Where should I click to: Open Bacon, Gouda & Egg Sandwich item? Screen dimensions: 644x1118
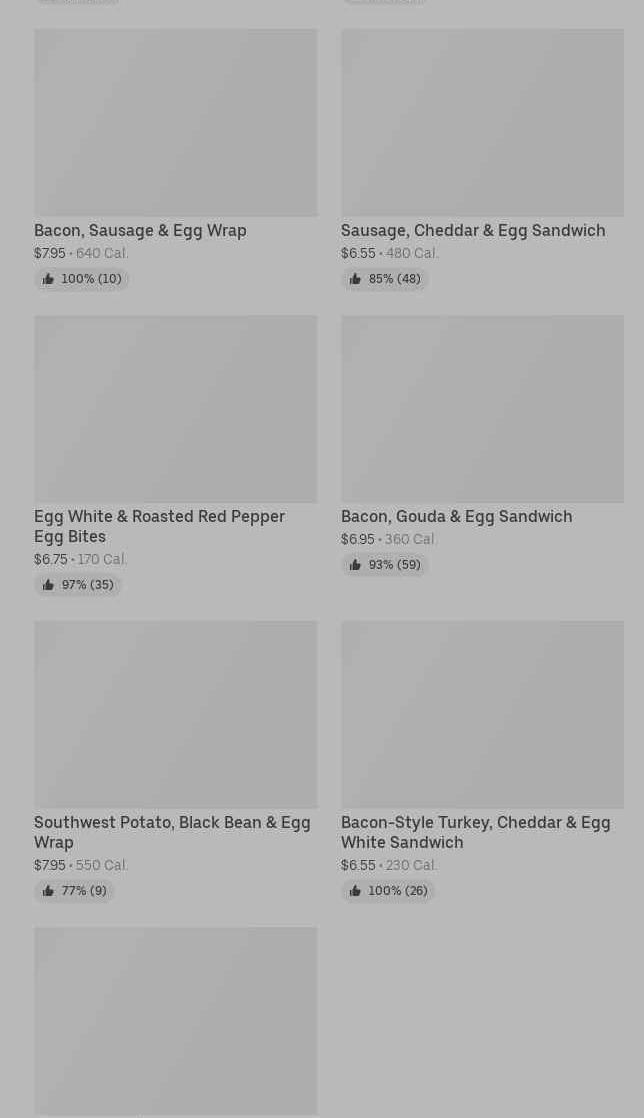coord(456,517)
